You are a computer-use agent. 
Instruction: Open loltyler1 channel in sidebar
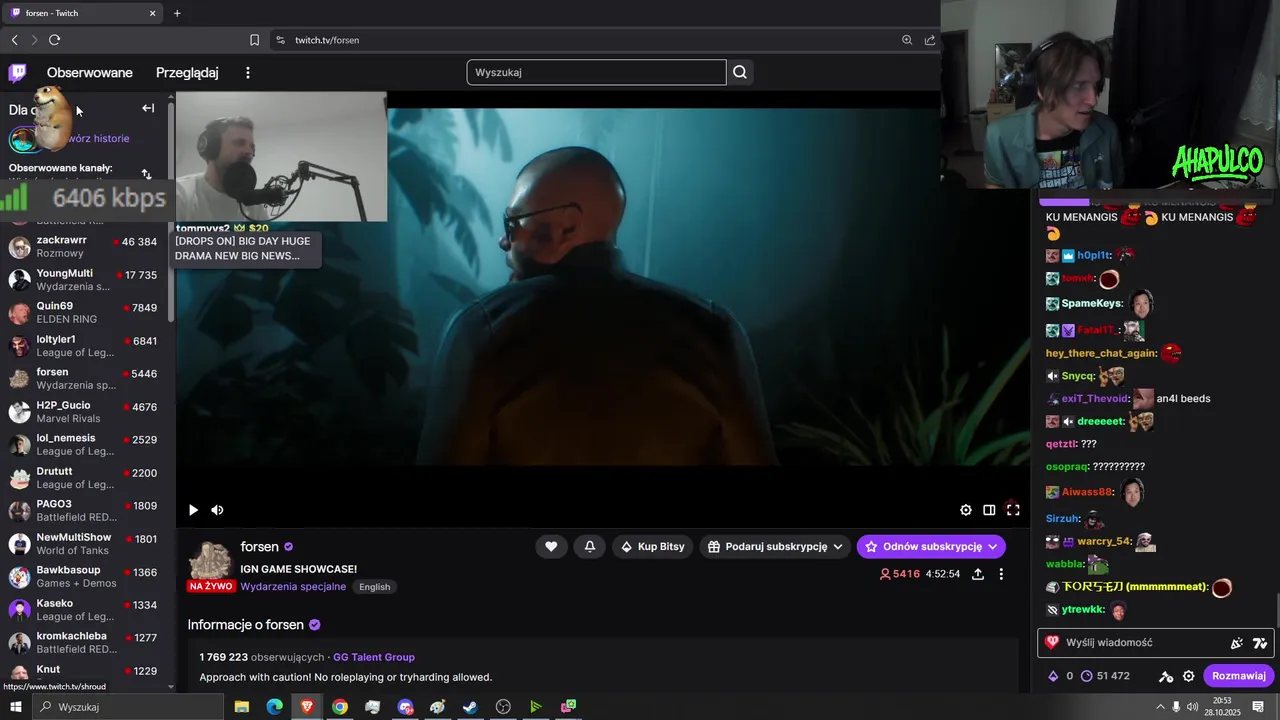pos(83,346)
